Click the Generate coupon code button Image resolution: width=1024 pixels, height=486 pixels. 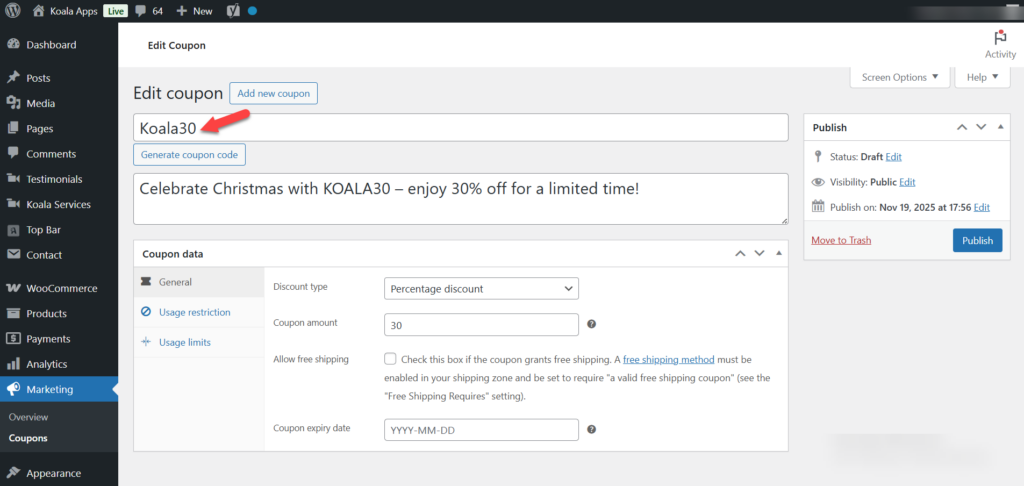[189, 155]
